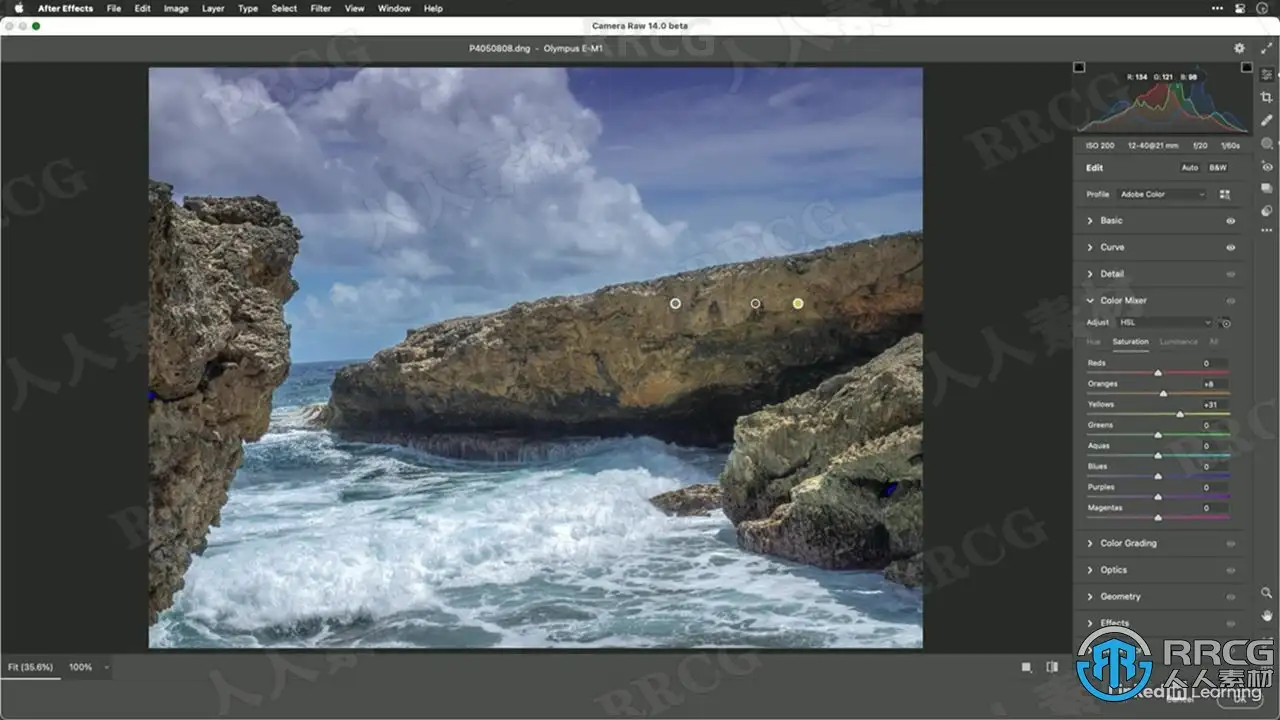This screenshot has width=1280, height=720.
Task: Switch to the All tab
Action: (x=1214, y=342)
